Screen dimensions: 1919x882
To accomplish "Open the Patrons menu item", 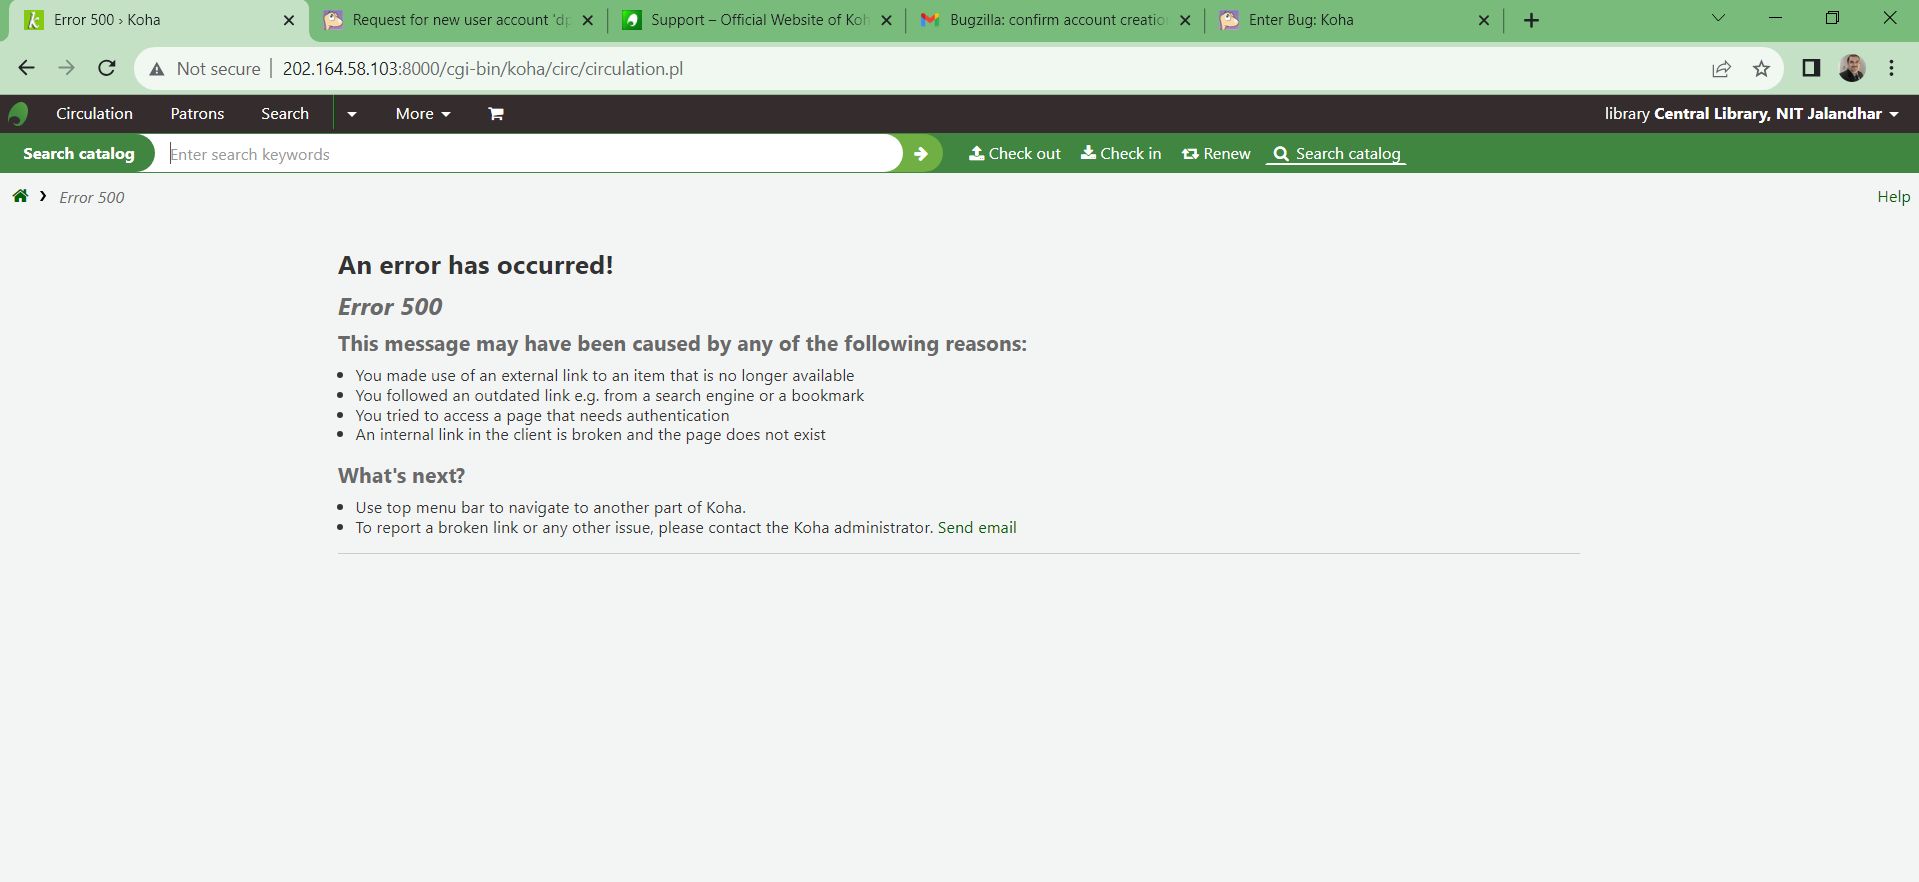I will [x=197, y=114].
